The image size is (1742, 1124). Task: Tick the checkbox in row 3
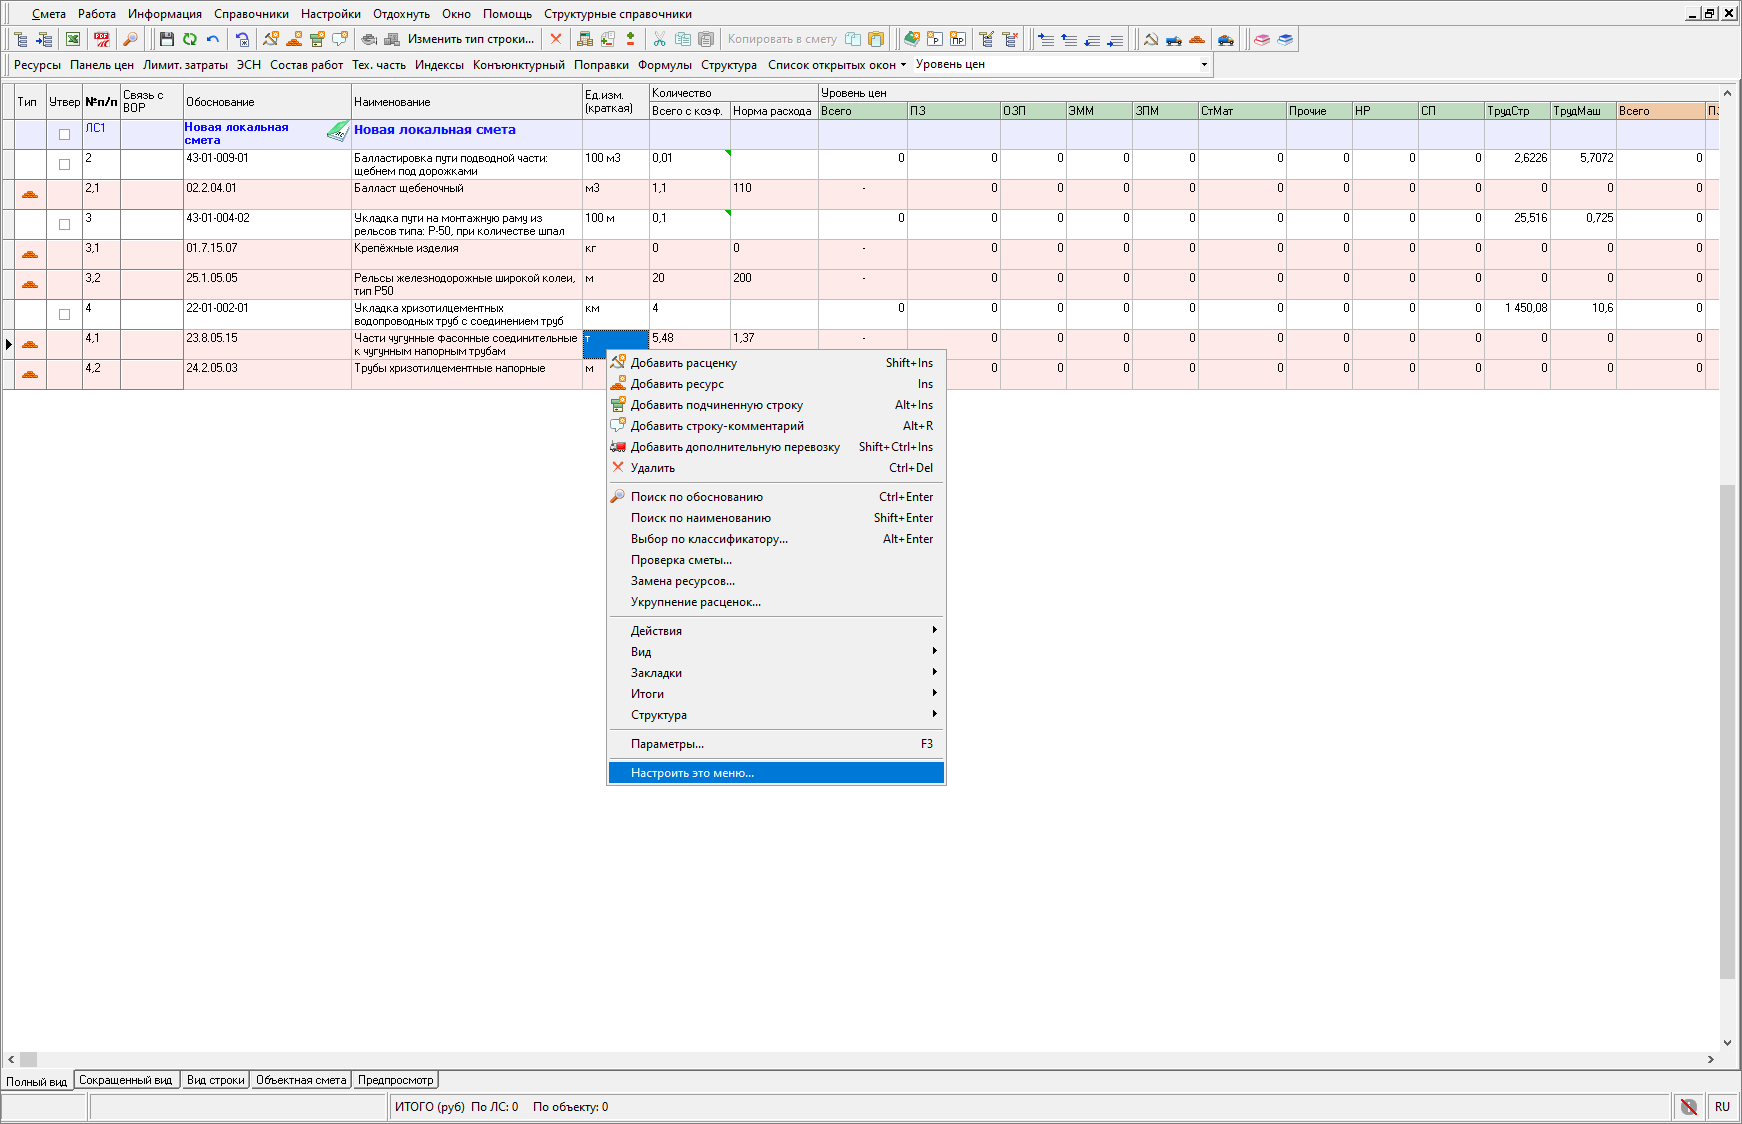(64, 224)
